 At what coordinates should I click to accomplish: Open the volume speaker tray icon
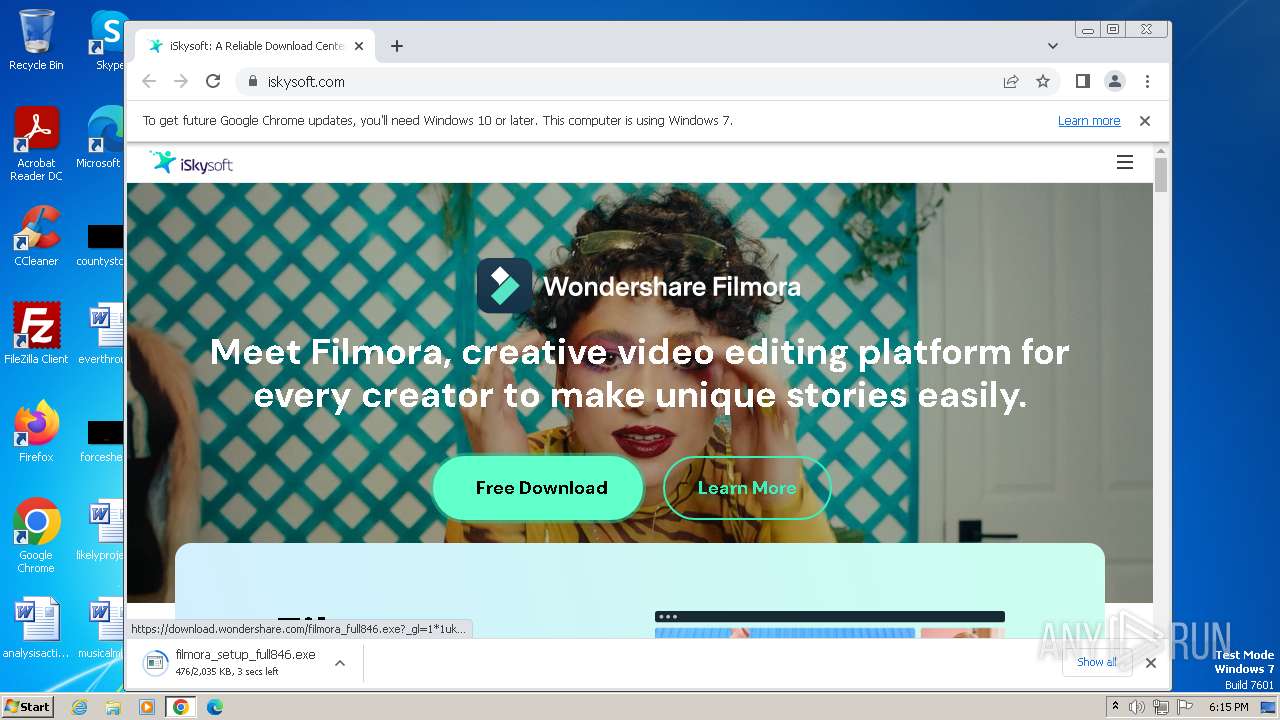tap(1137, 707)
